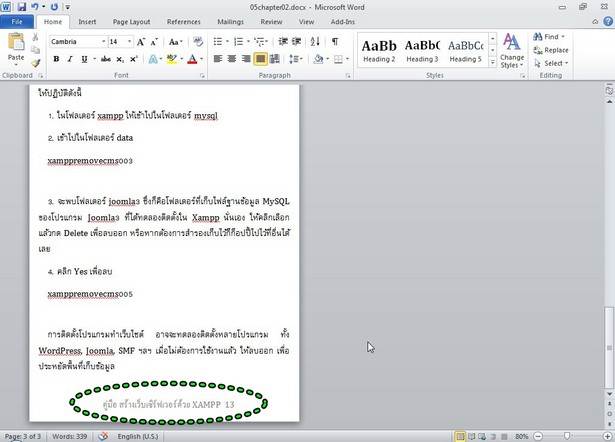
Task: Decrease paragraph indent
Action: (x=283, y=42)
